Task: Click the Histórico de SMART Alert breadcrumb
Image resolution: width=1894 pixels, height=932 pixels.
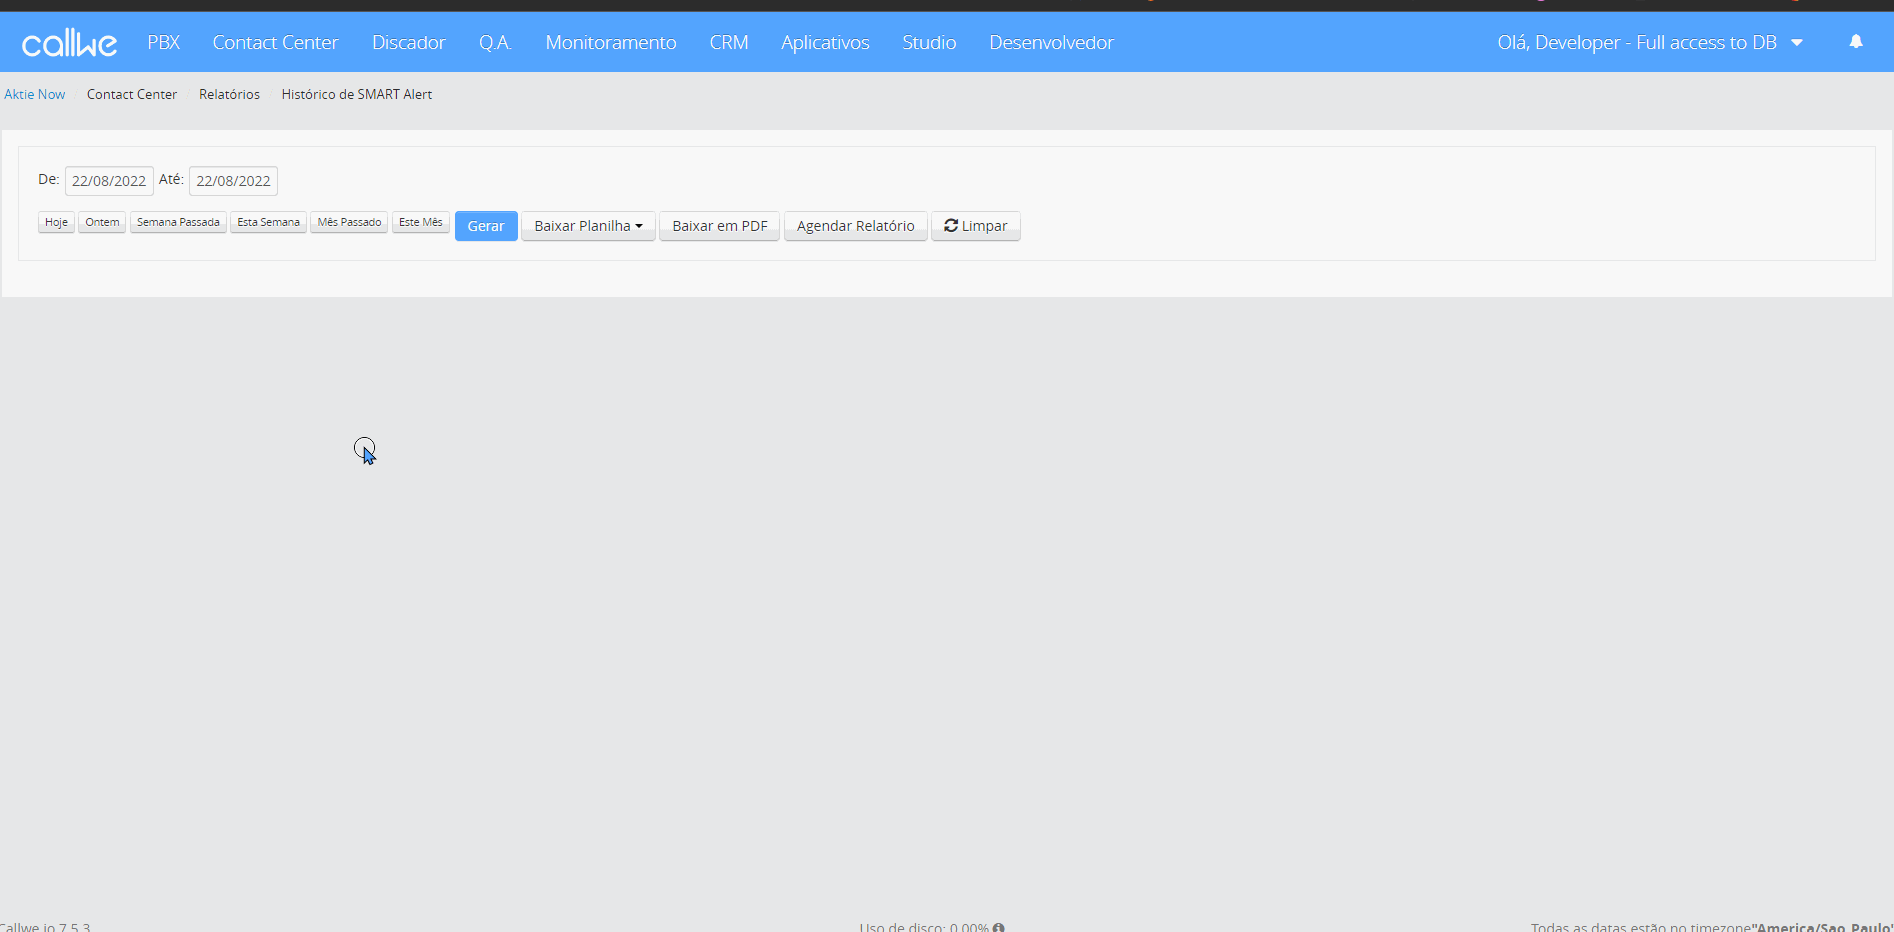Action: [357, 94]
